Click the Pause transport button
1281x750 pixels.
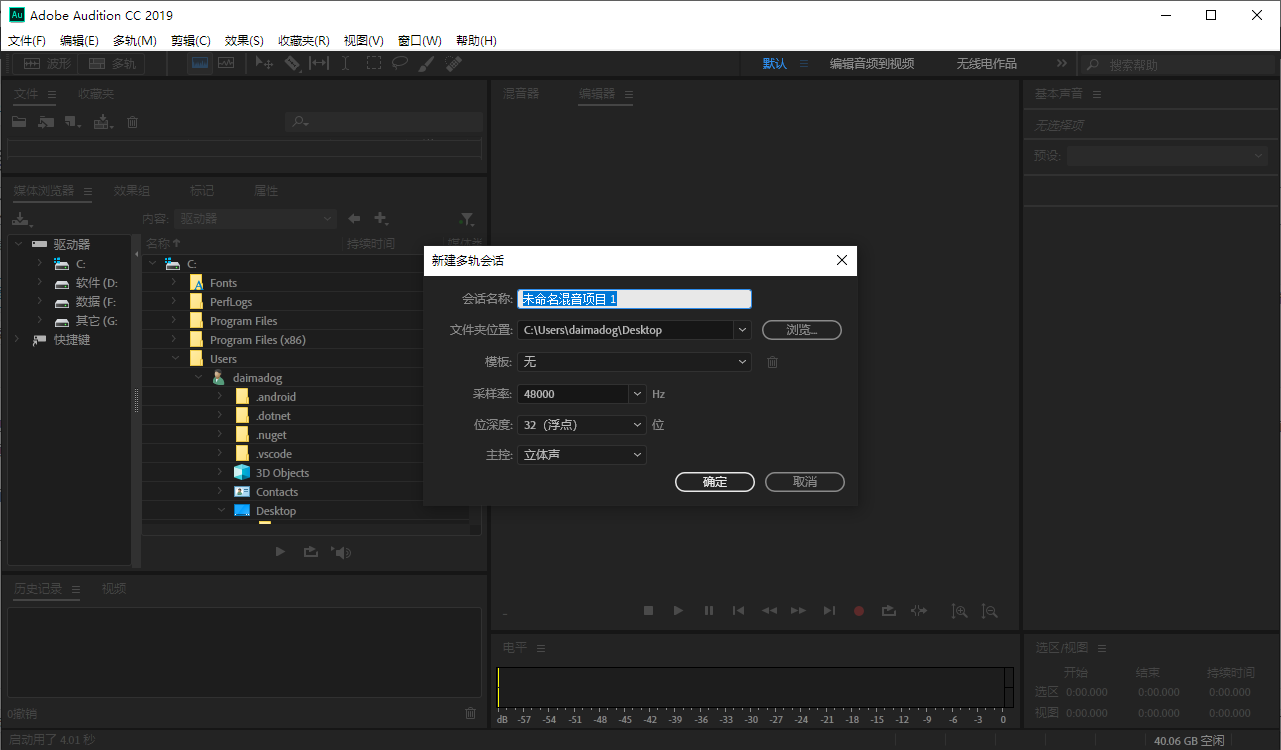click(x=709, y=610)
